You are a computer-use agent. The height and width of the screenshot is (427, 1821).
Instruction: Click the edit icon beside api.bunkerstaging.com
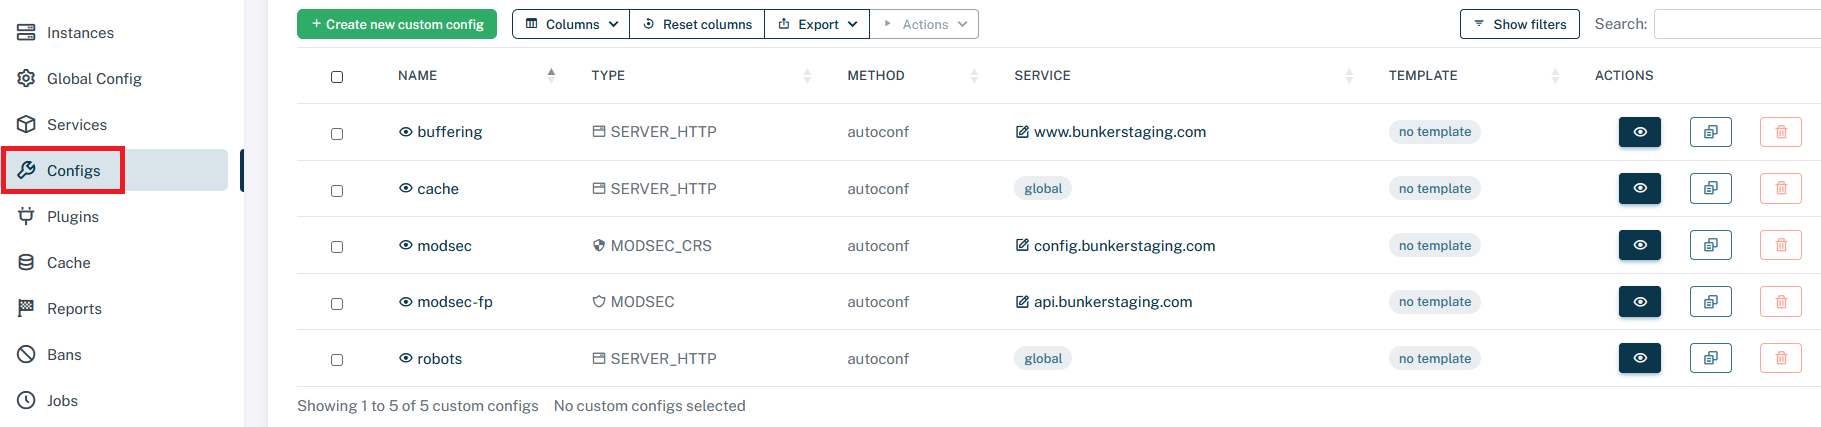[1022, 302]
